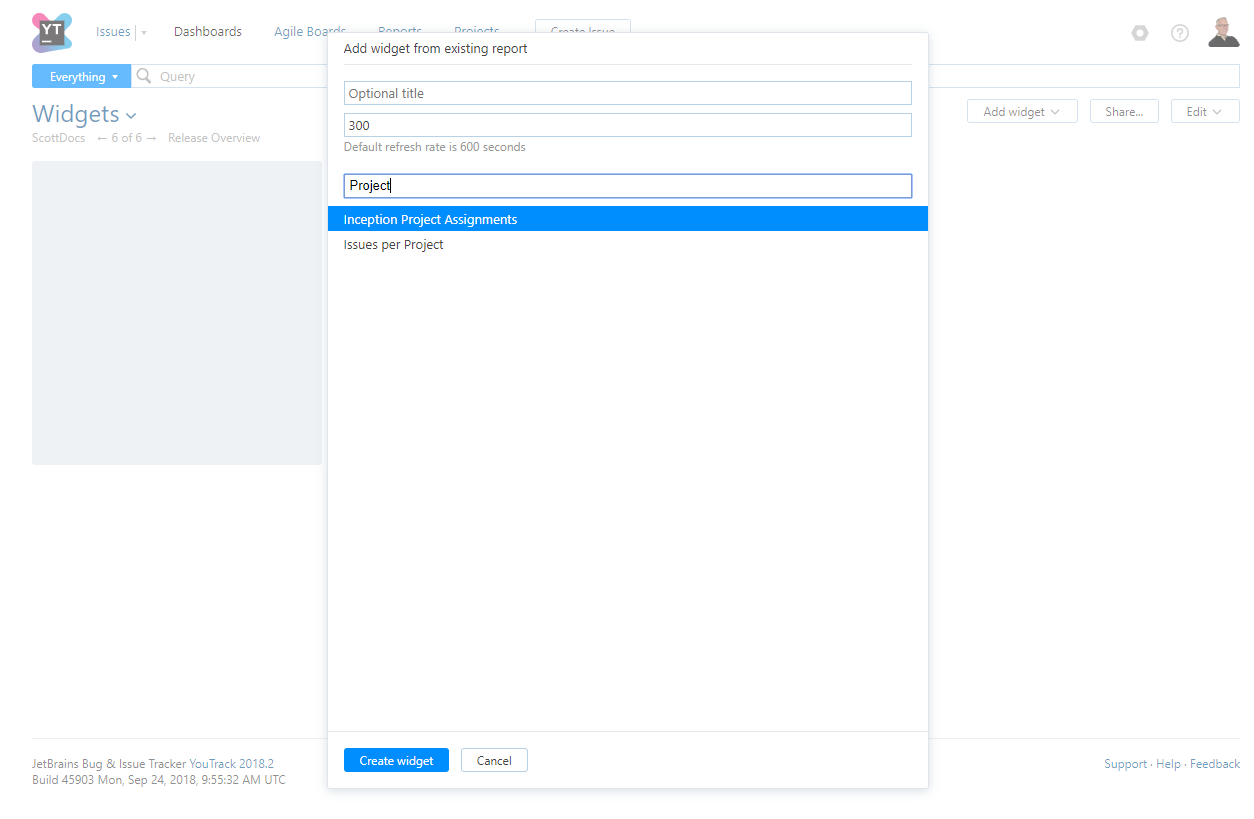Open the settings gear icon
Screen dimensions: 1254x819
click(1140, 33)
